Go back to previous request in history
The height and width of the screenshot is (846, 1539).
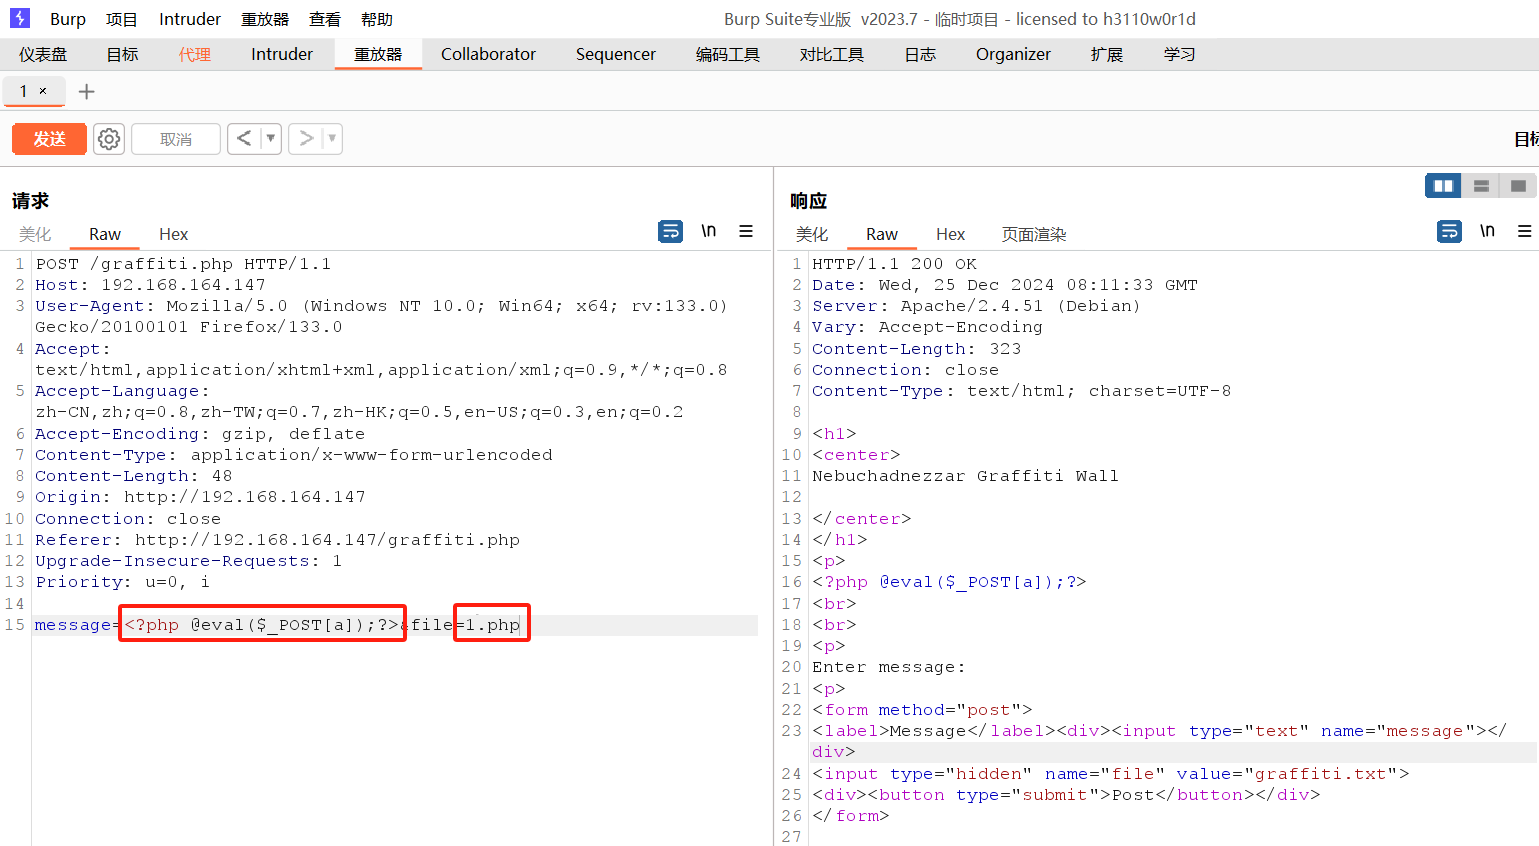click(243, 138)
